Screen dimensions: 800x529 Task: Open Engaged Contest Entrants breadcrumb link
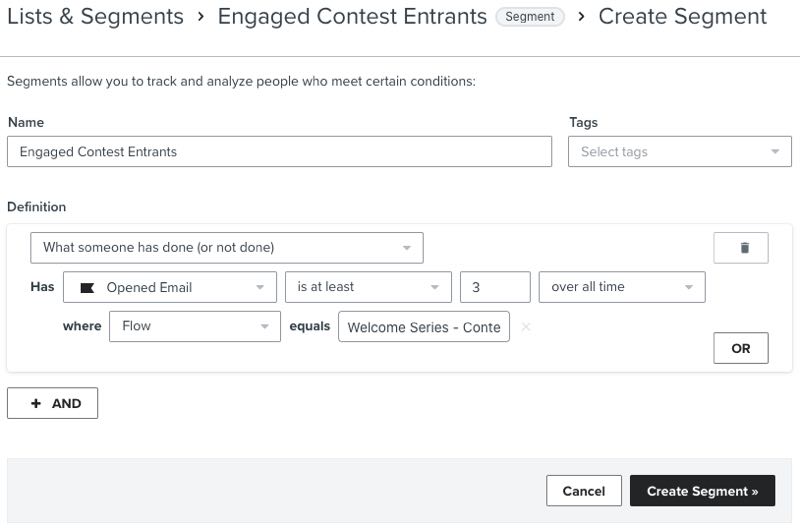[x=352, y=17]
